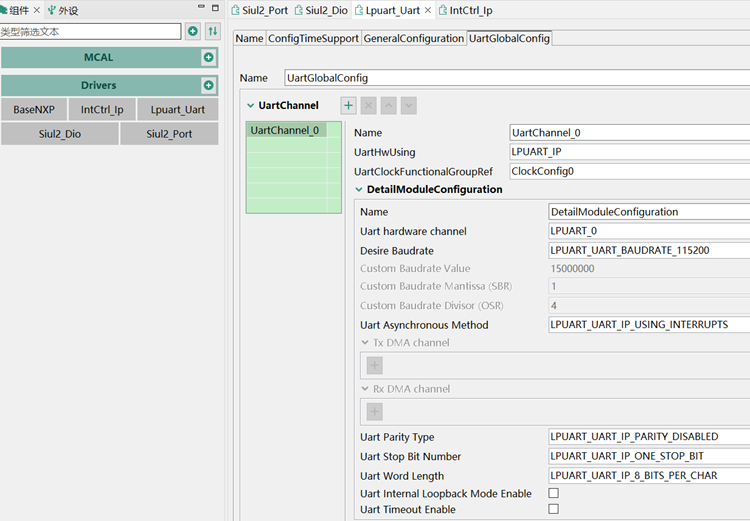Switch to the IntCtrl_Ip editor tab
The height and width of the screenshot is (521, 750).
[x=465, y=10]
